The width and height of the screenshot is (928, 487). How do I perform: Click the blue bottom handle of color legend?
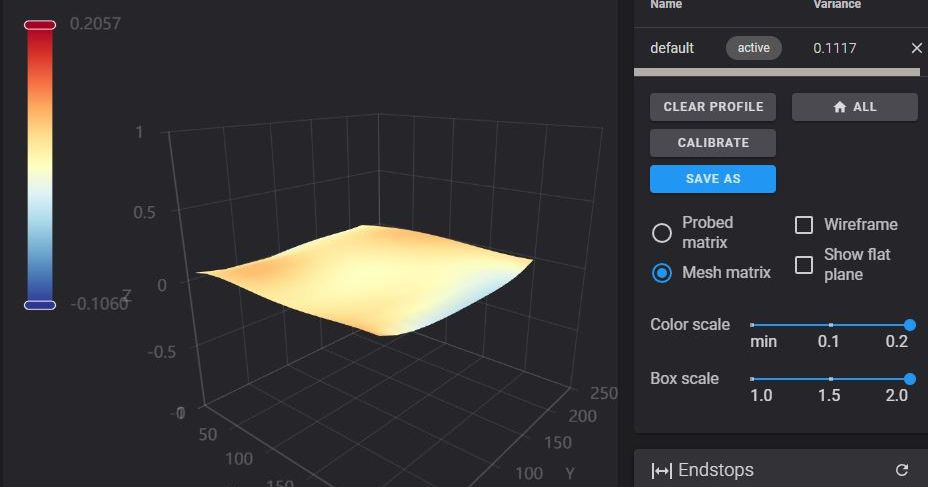tap(40, 304)
